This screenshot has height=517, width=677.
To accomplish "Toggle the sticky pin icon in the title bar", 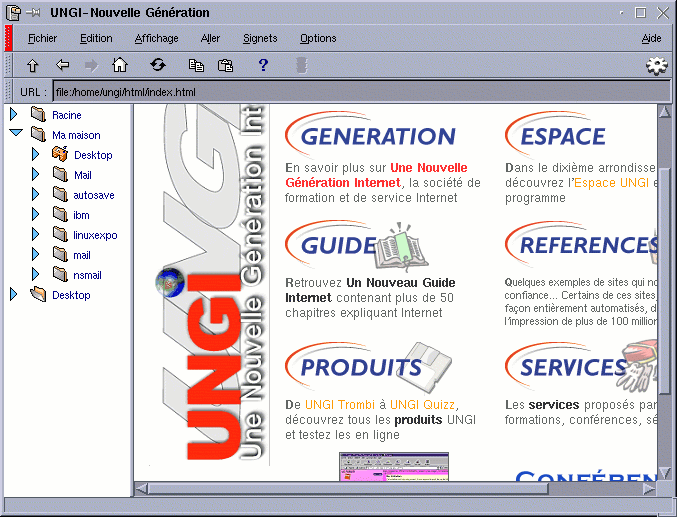I will pyautogui.click(x=33, y=13).
